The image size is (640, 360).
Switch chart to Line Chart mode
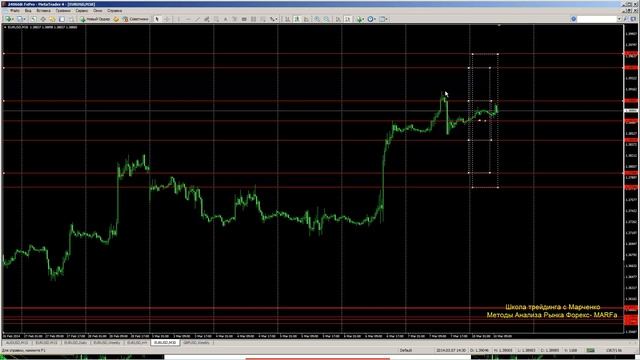[x=306, y=19]
